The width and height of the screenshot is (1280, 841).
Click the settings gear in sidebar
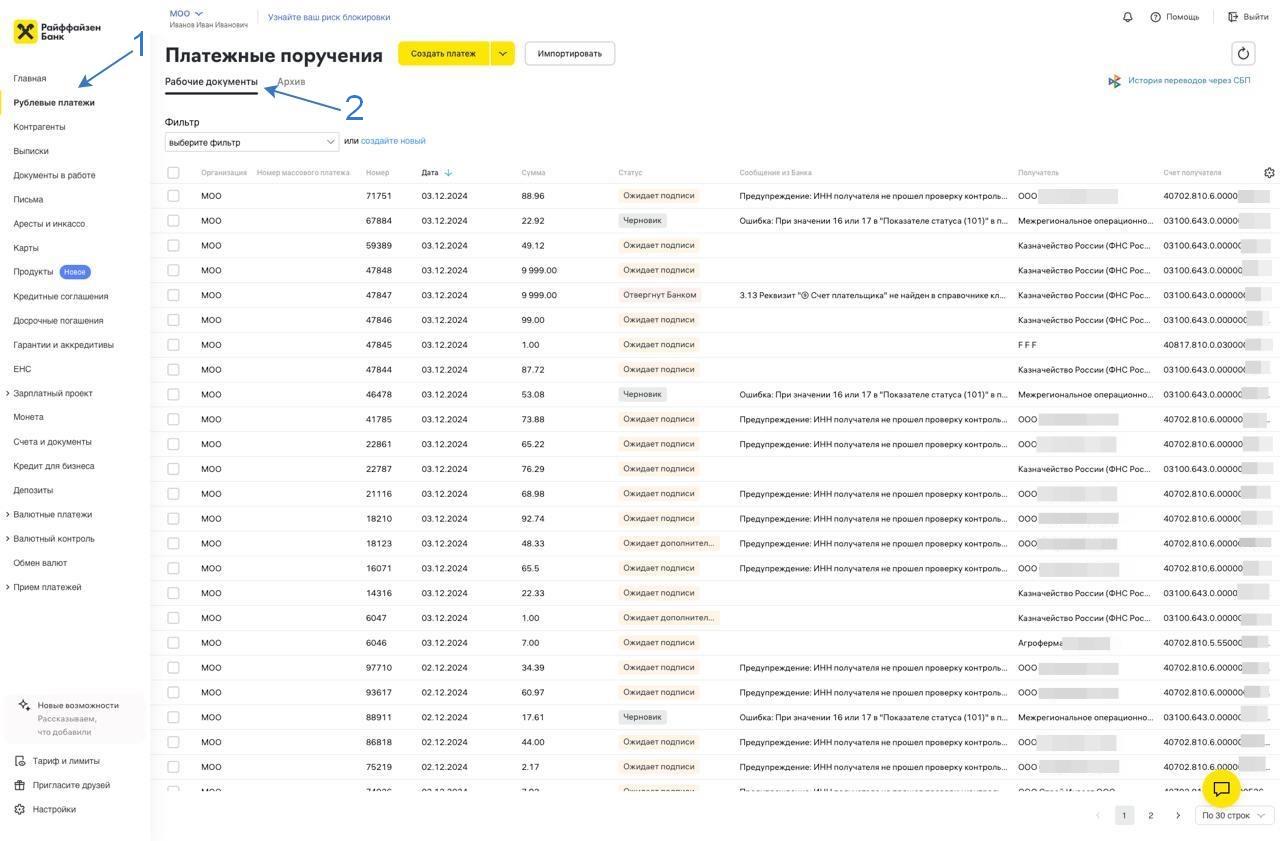pos(20,809)
